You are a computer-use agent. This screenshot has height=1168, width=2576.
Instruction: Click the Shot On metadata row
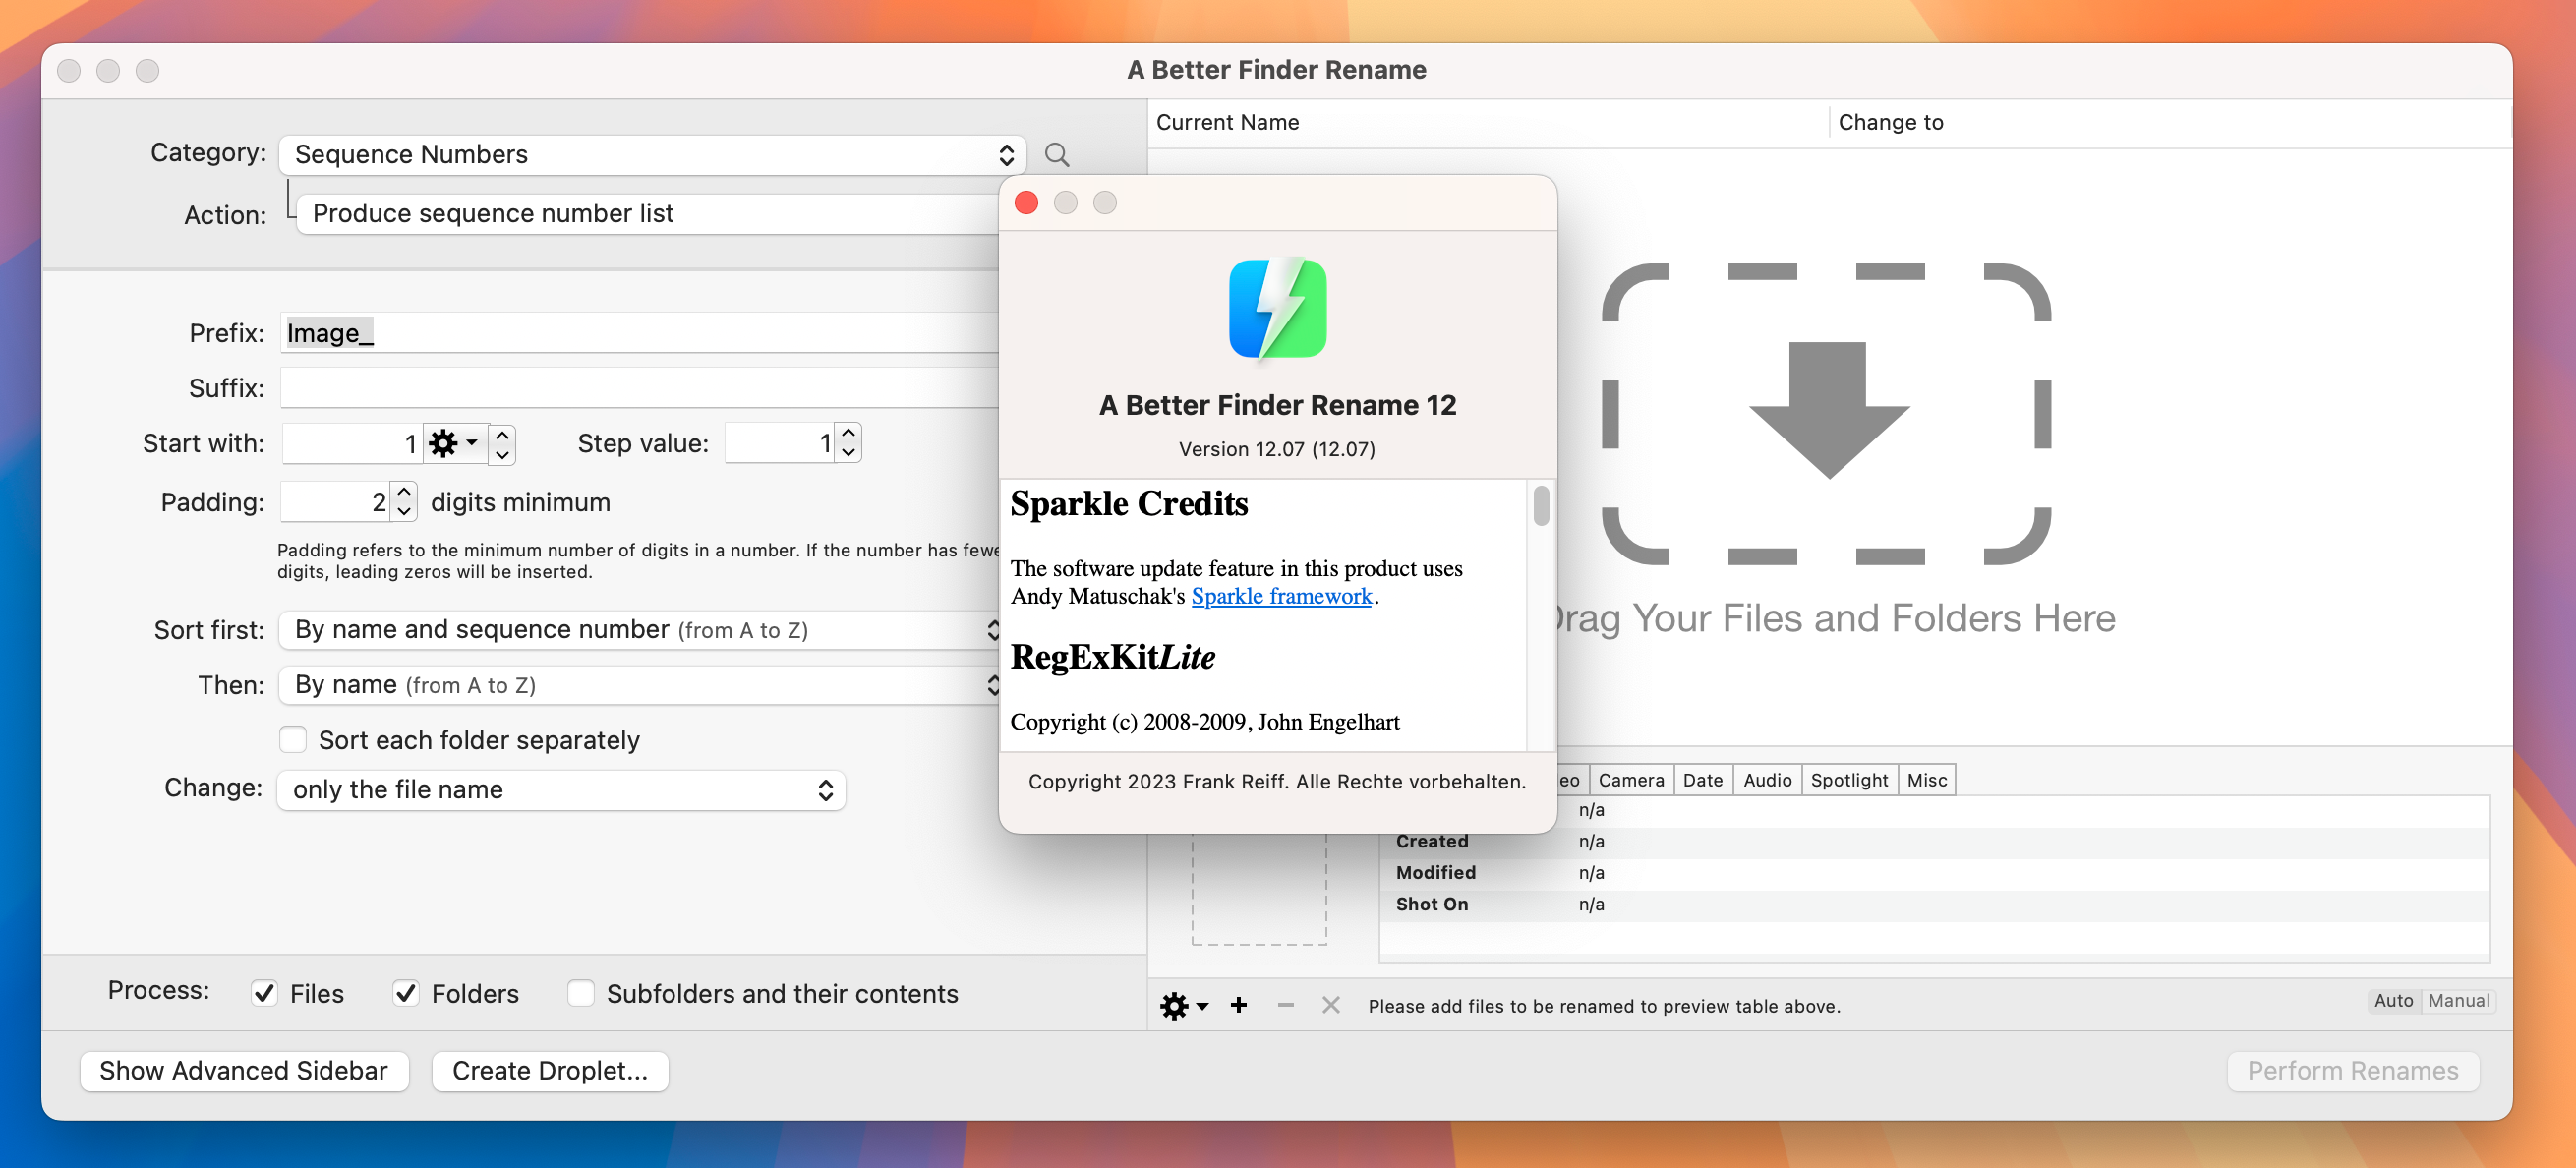tap(1934, 904)
